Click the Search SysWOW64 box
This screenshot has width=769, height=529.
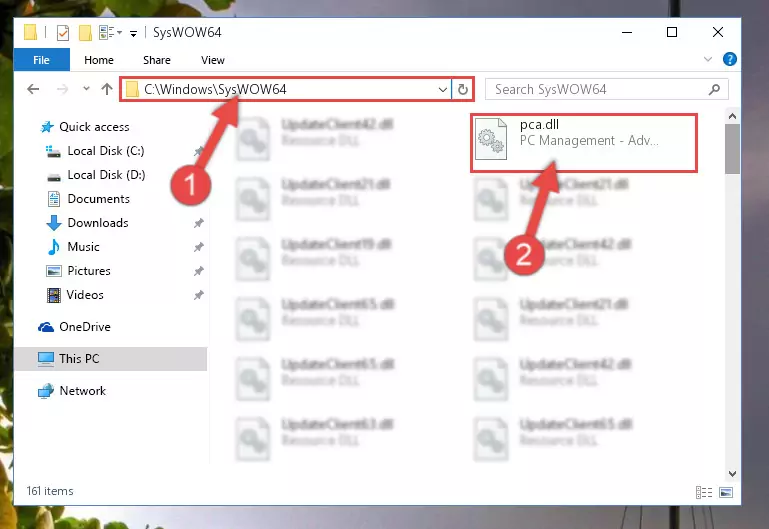point(606,89)
